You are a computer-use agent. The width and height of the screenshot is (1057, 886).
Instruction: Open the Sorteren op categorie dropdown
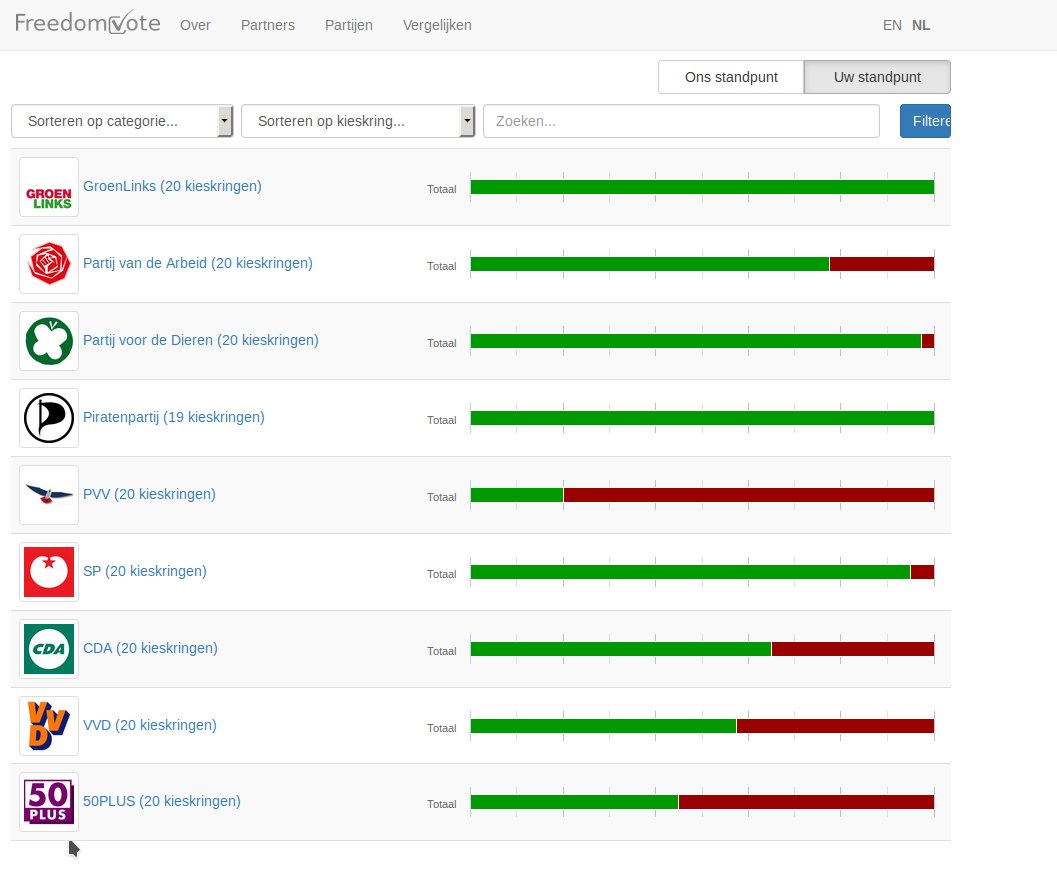point(122,121)
